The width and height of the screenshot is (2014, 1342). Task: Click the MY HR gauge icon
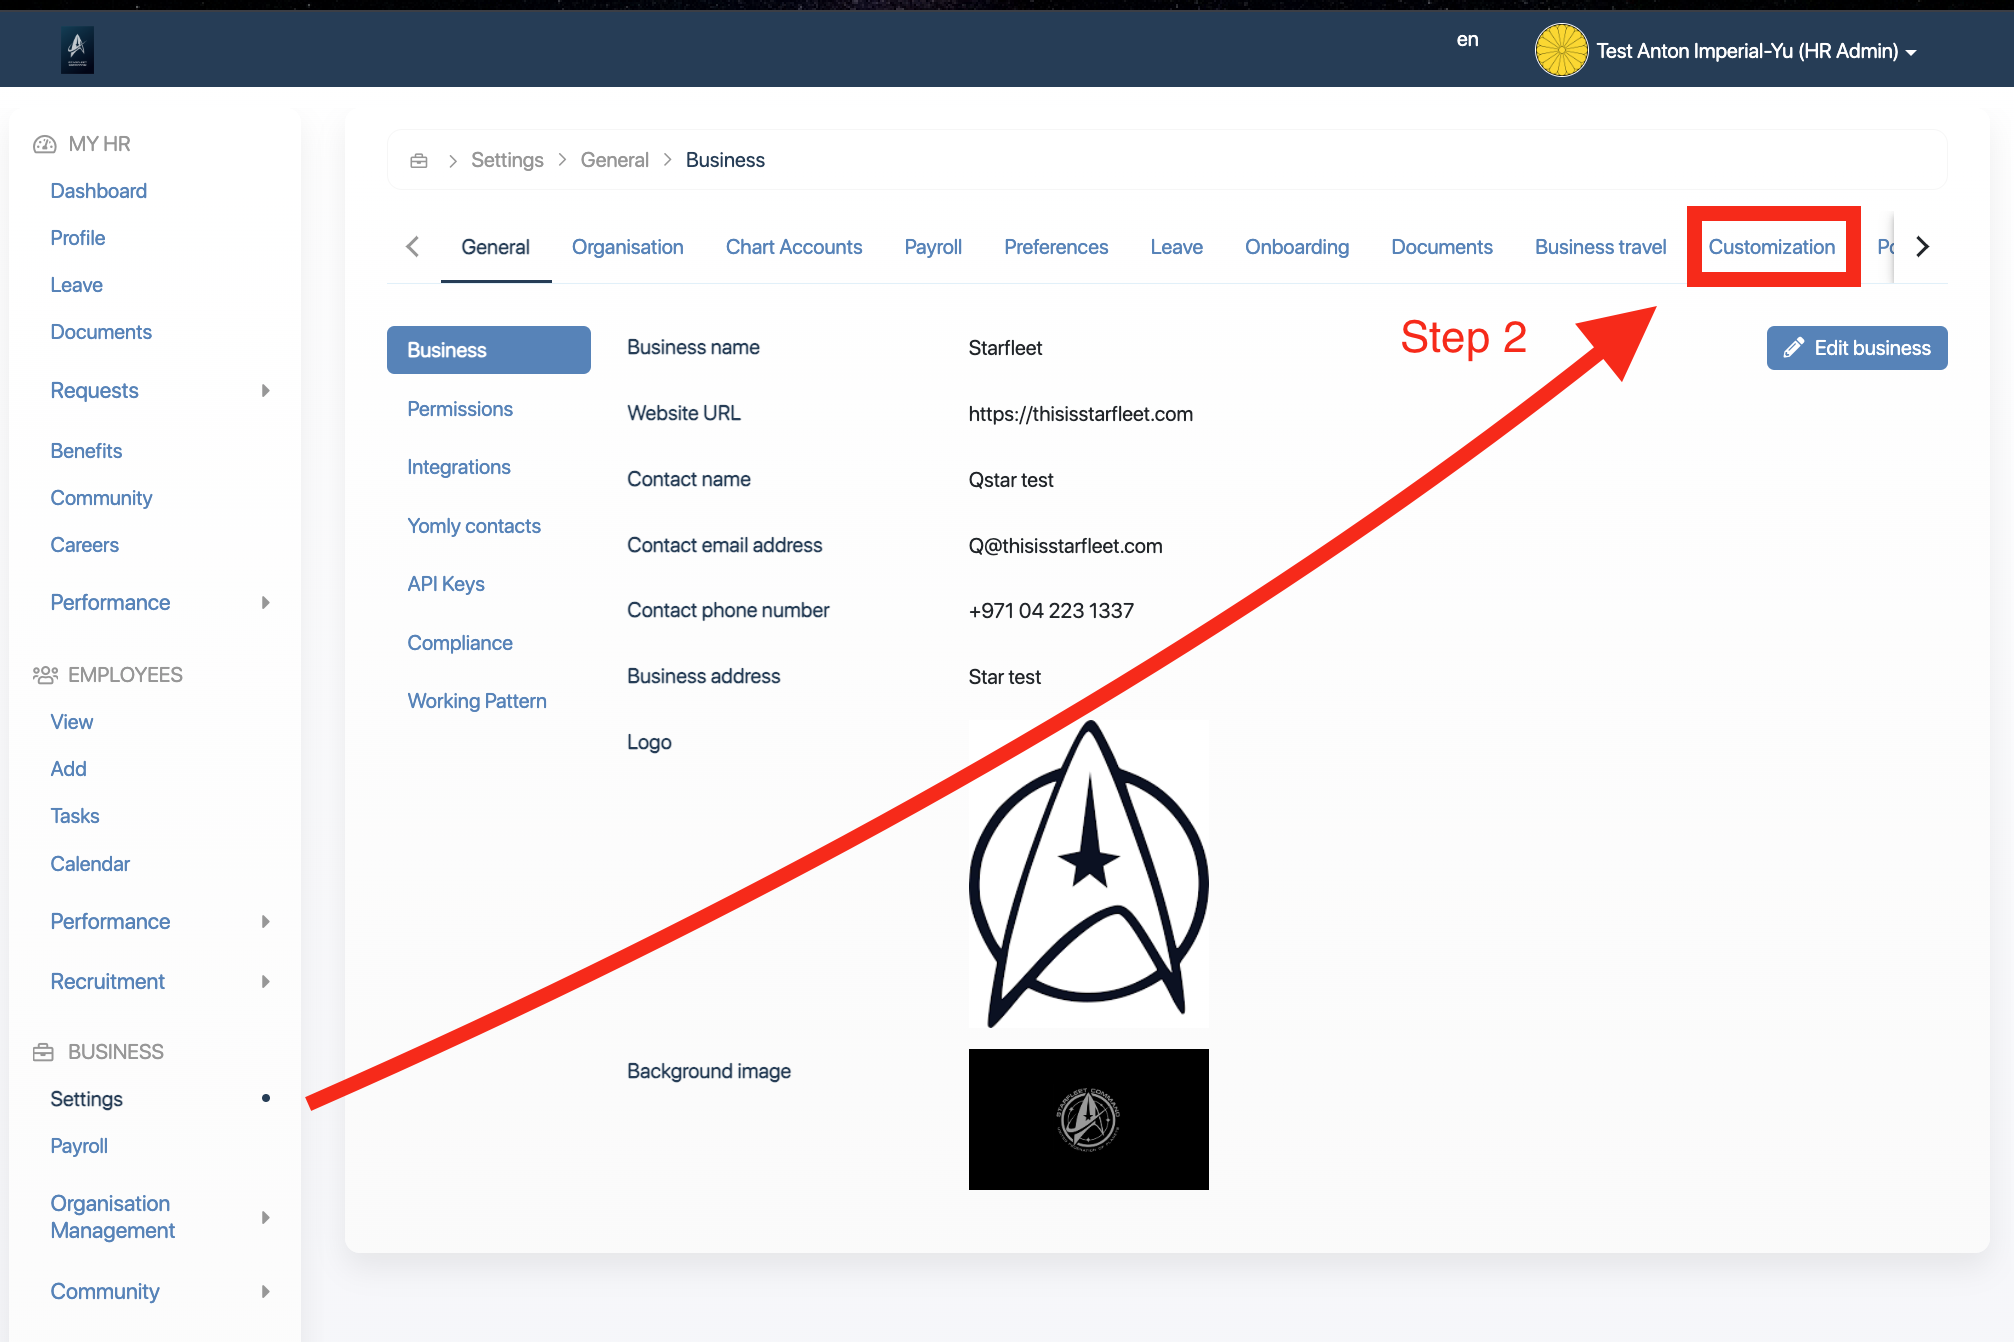(44, 144)
